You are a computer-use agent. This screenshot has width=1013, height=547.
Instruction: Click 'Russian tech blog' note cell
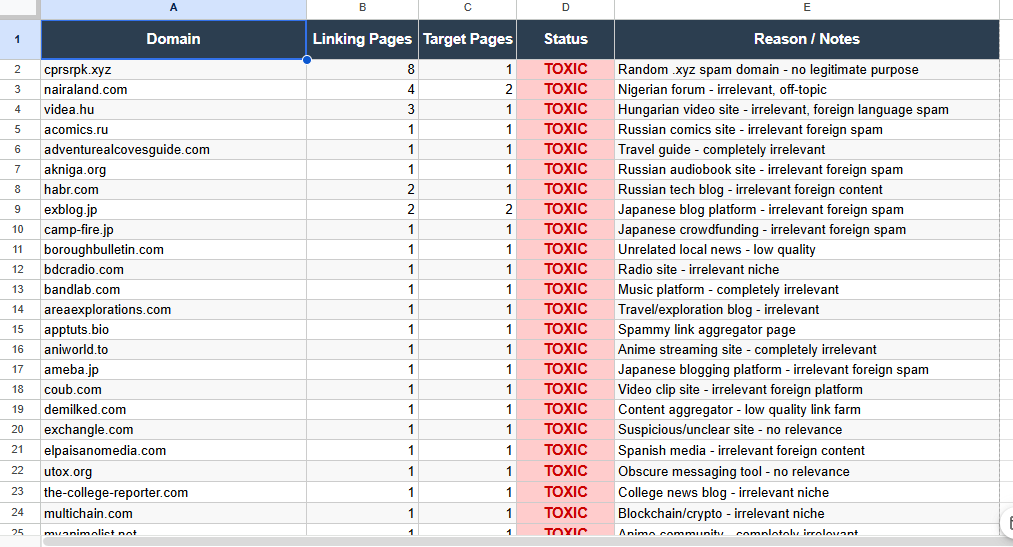pos(807,190)
